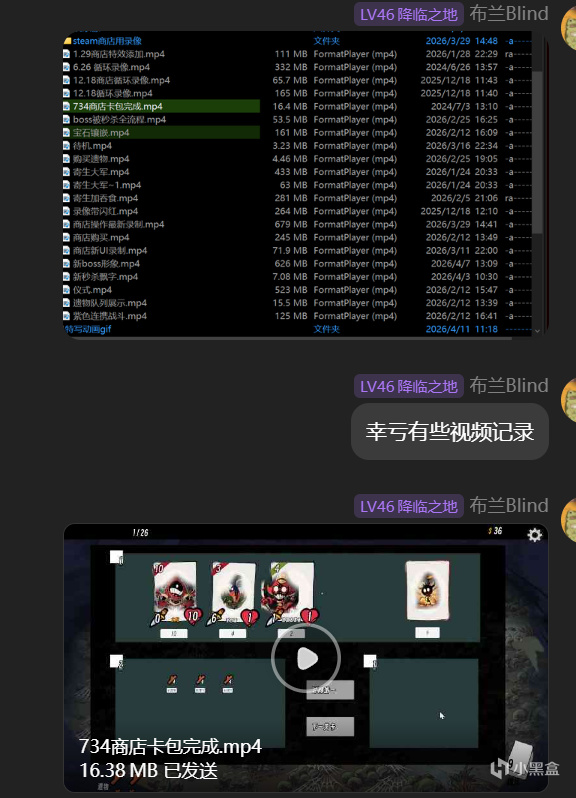The width and height of the screenshot is (576, 798).
Task: Click the settings gear in video preview
Action: [534, 535]
